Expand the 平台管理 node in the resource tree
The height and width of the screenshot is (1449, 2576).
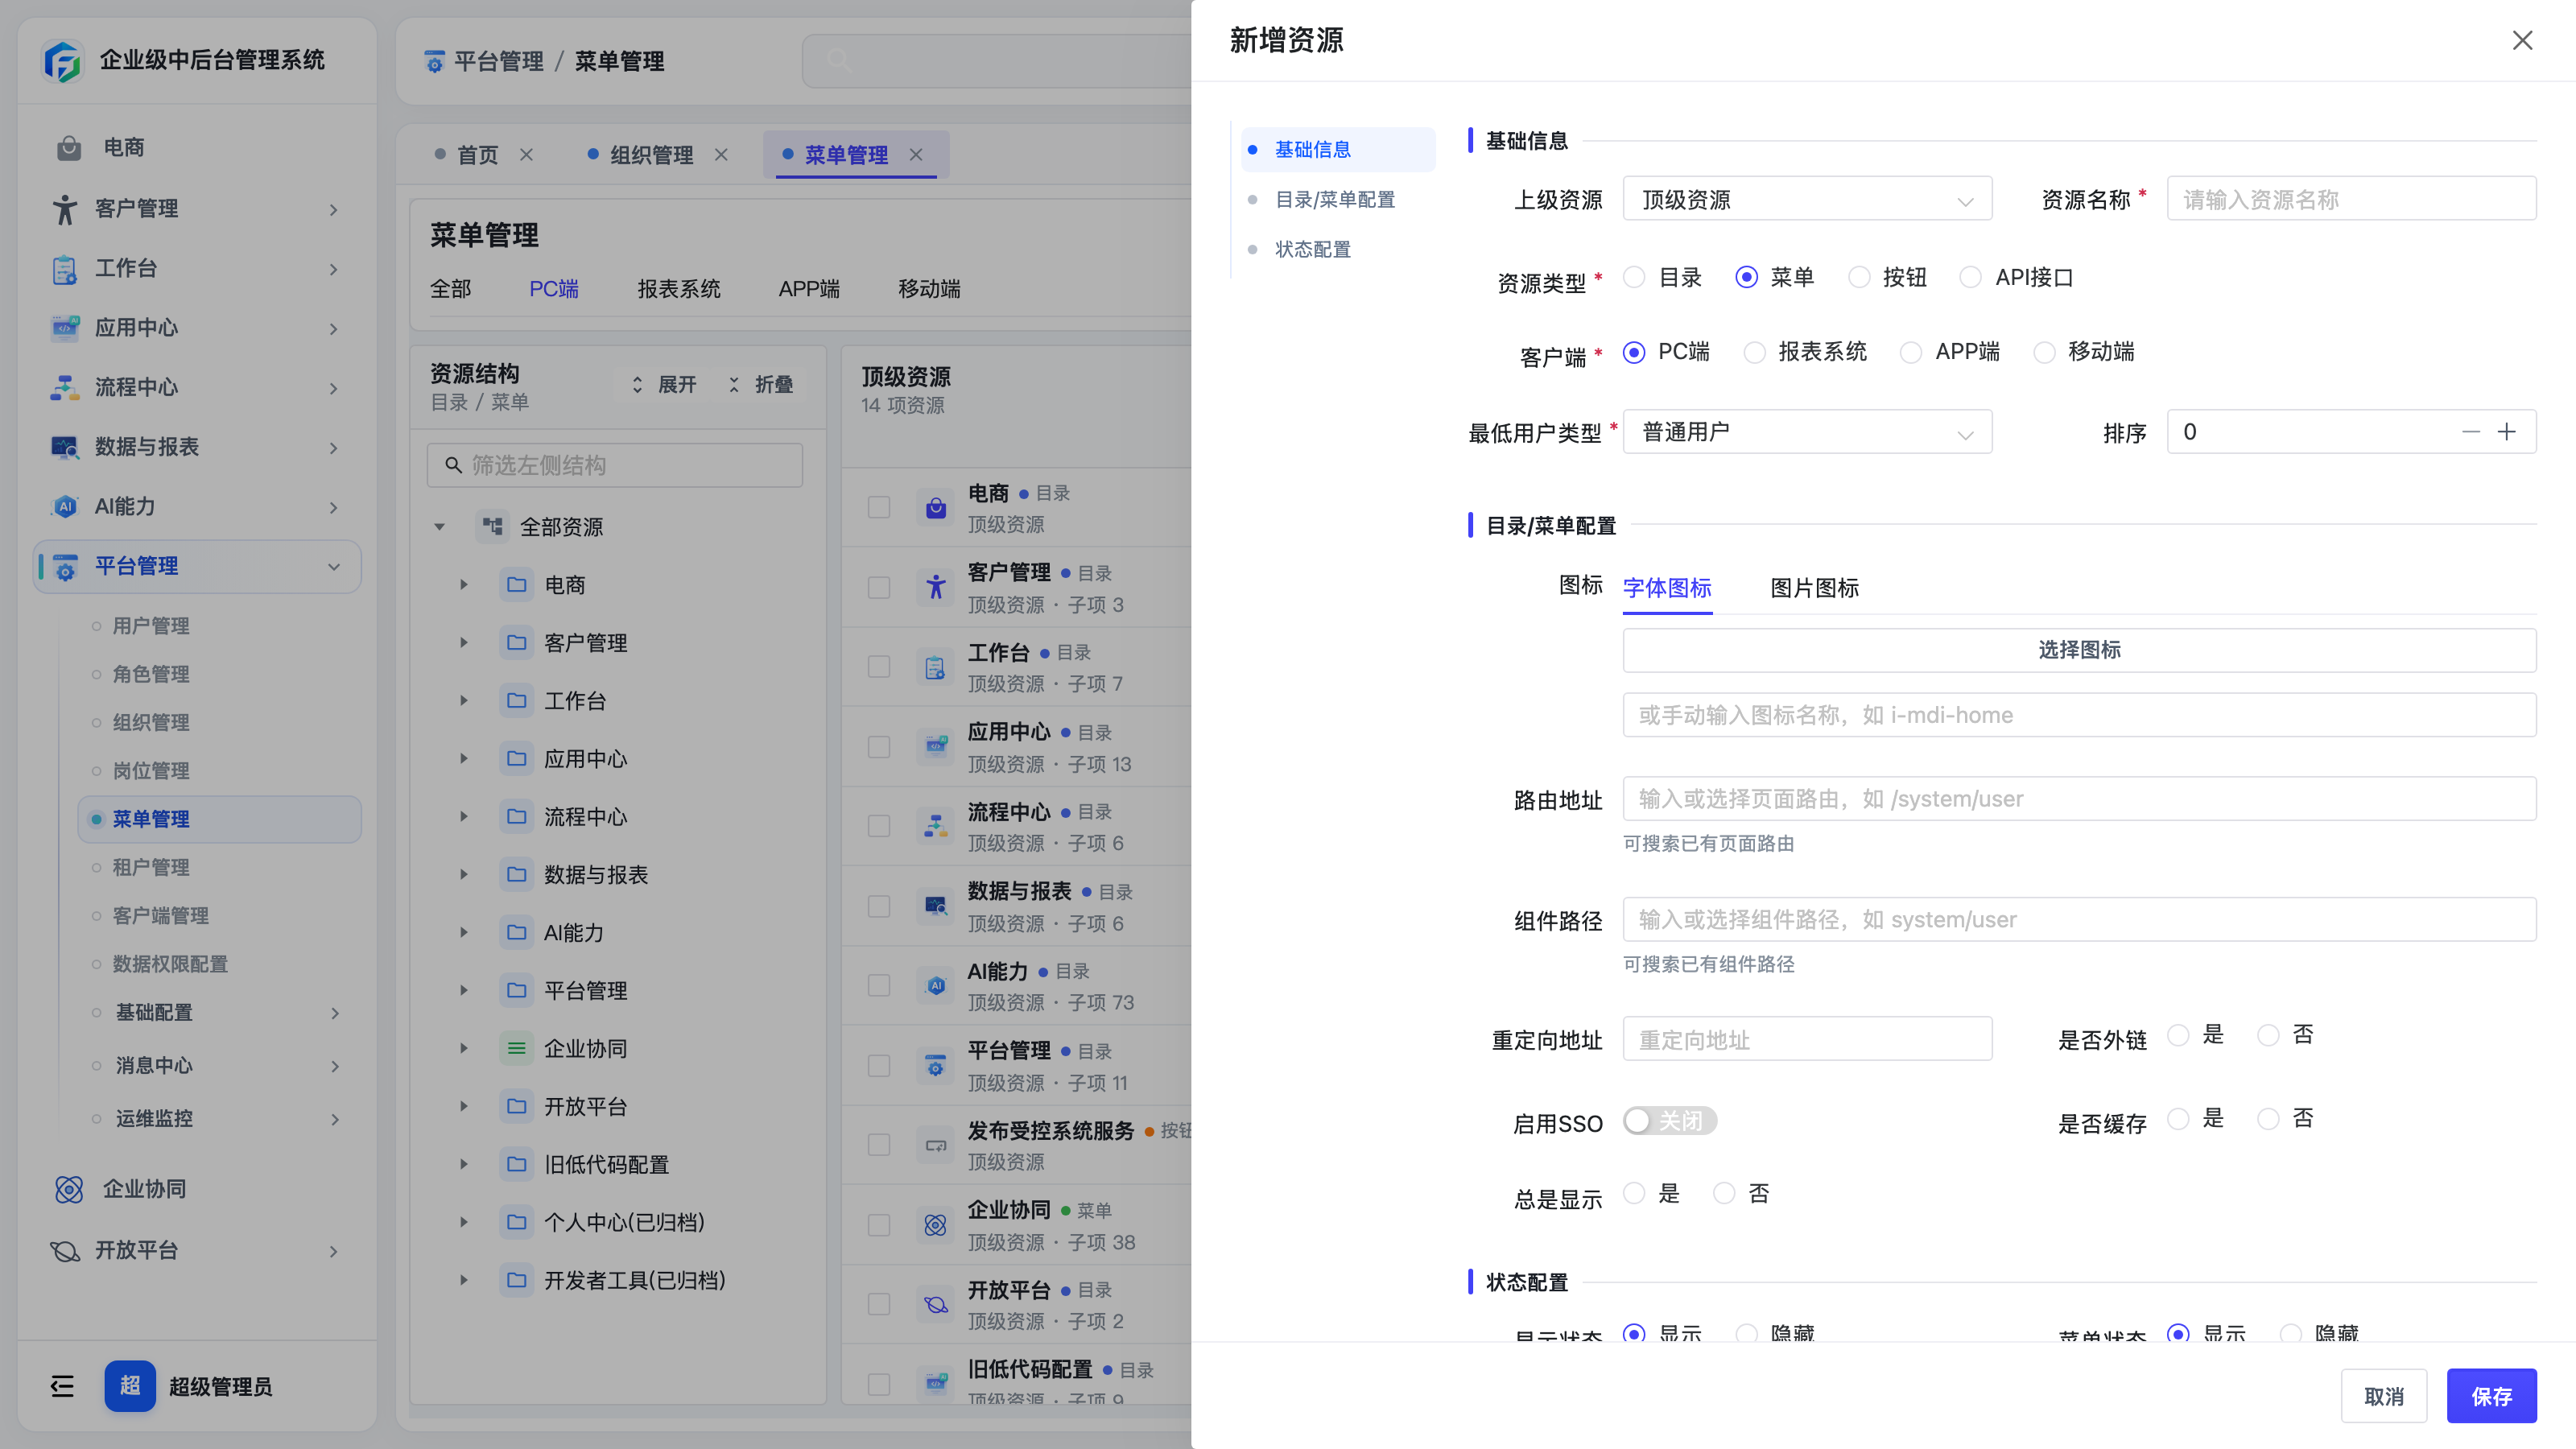463,991
